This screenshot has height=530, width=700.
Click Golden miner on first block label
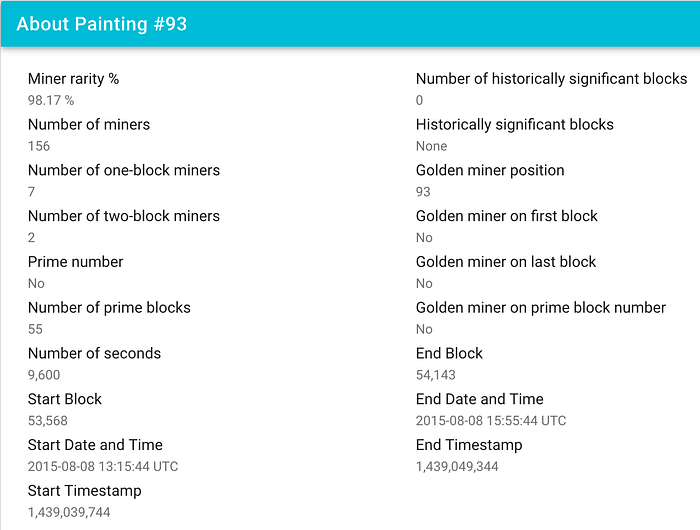pos(506,216)
